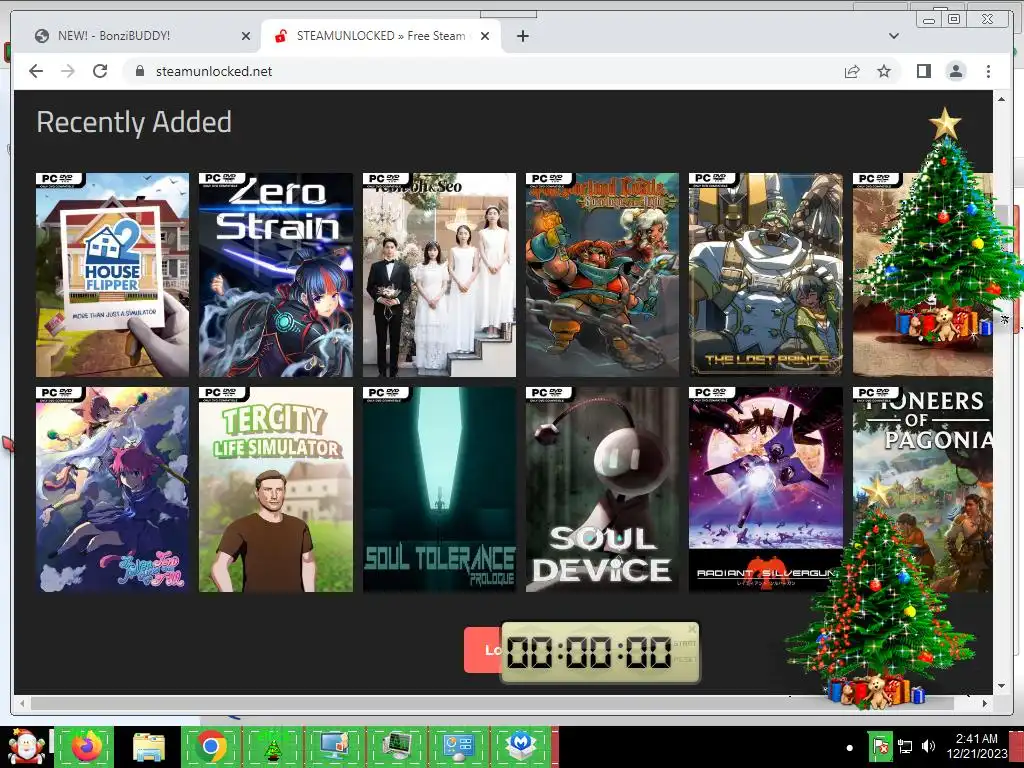This screenshot has width=1024, height=768.
Task: Open the browser side panel
Action: (x=923, y=71)
